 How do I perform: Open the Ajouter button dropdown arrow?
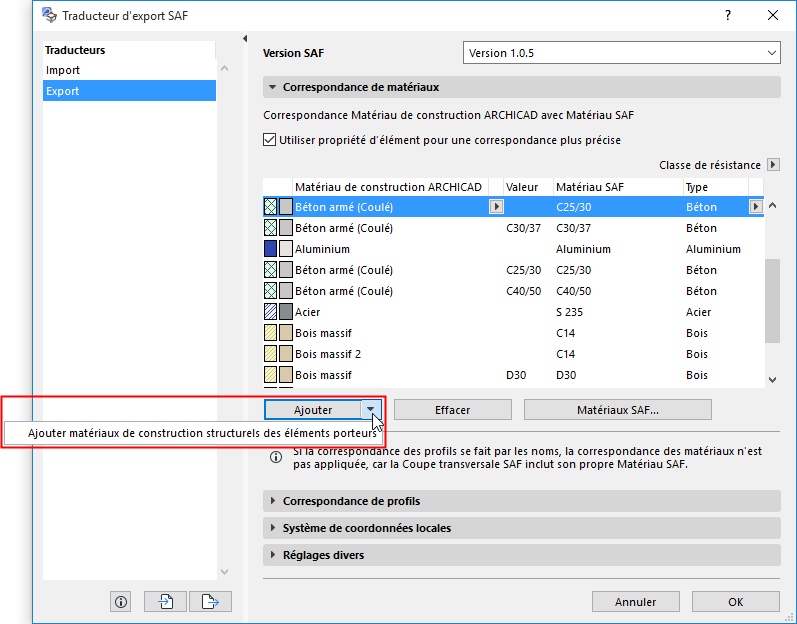click(x=371, y=410)
